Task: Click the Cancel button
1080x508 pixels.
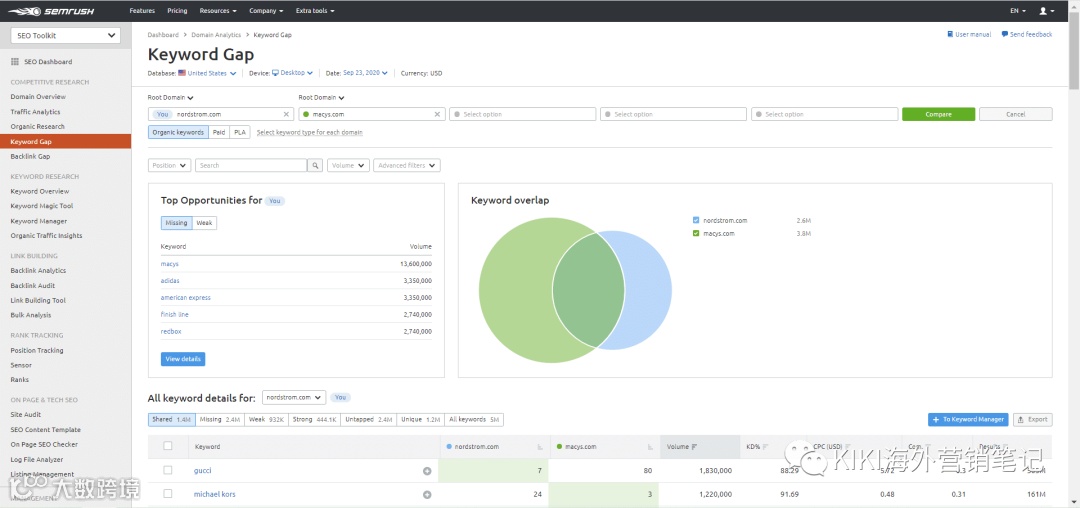Action: click(x=1015, y=114)
